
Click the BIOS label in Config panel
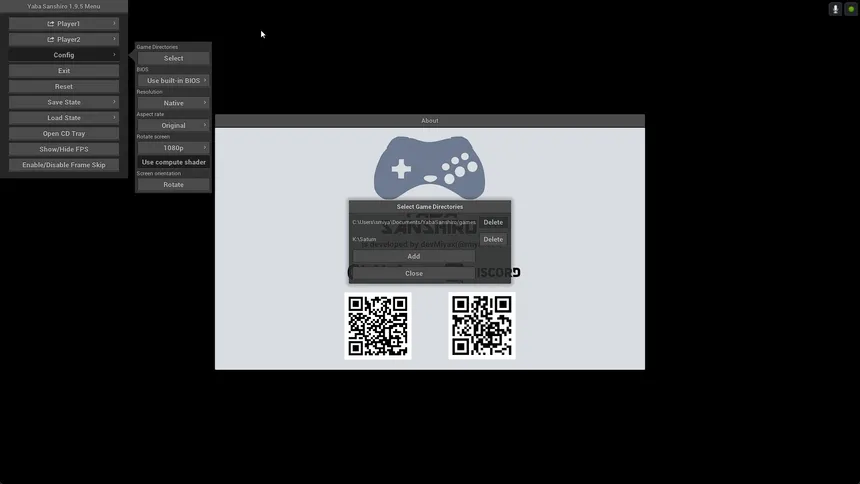tap(142, 70)
